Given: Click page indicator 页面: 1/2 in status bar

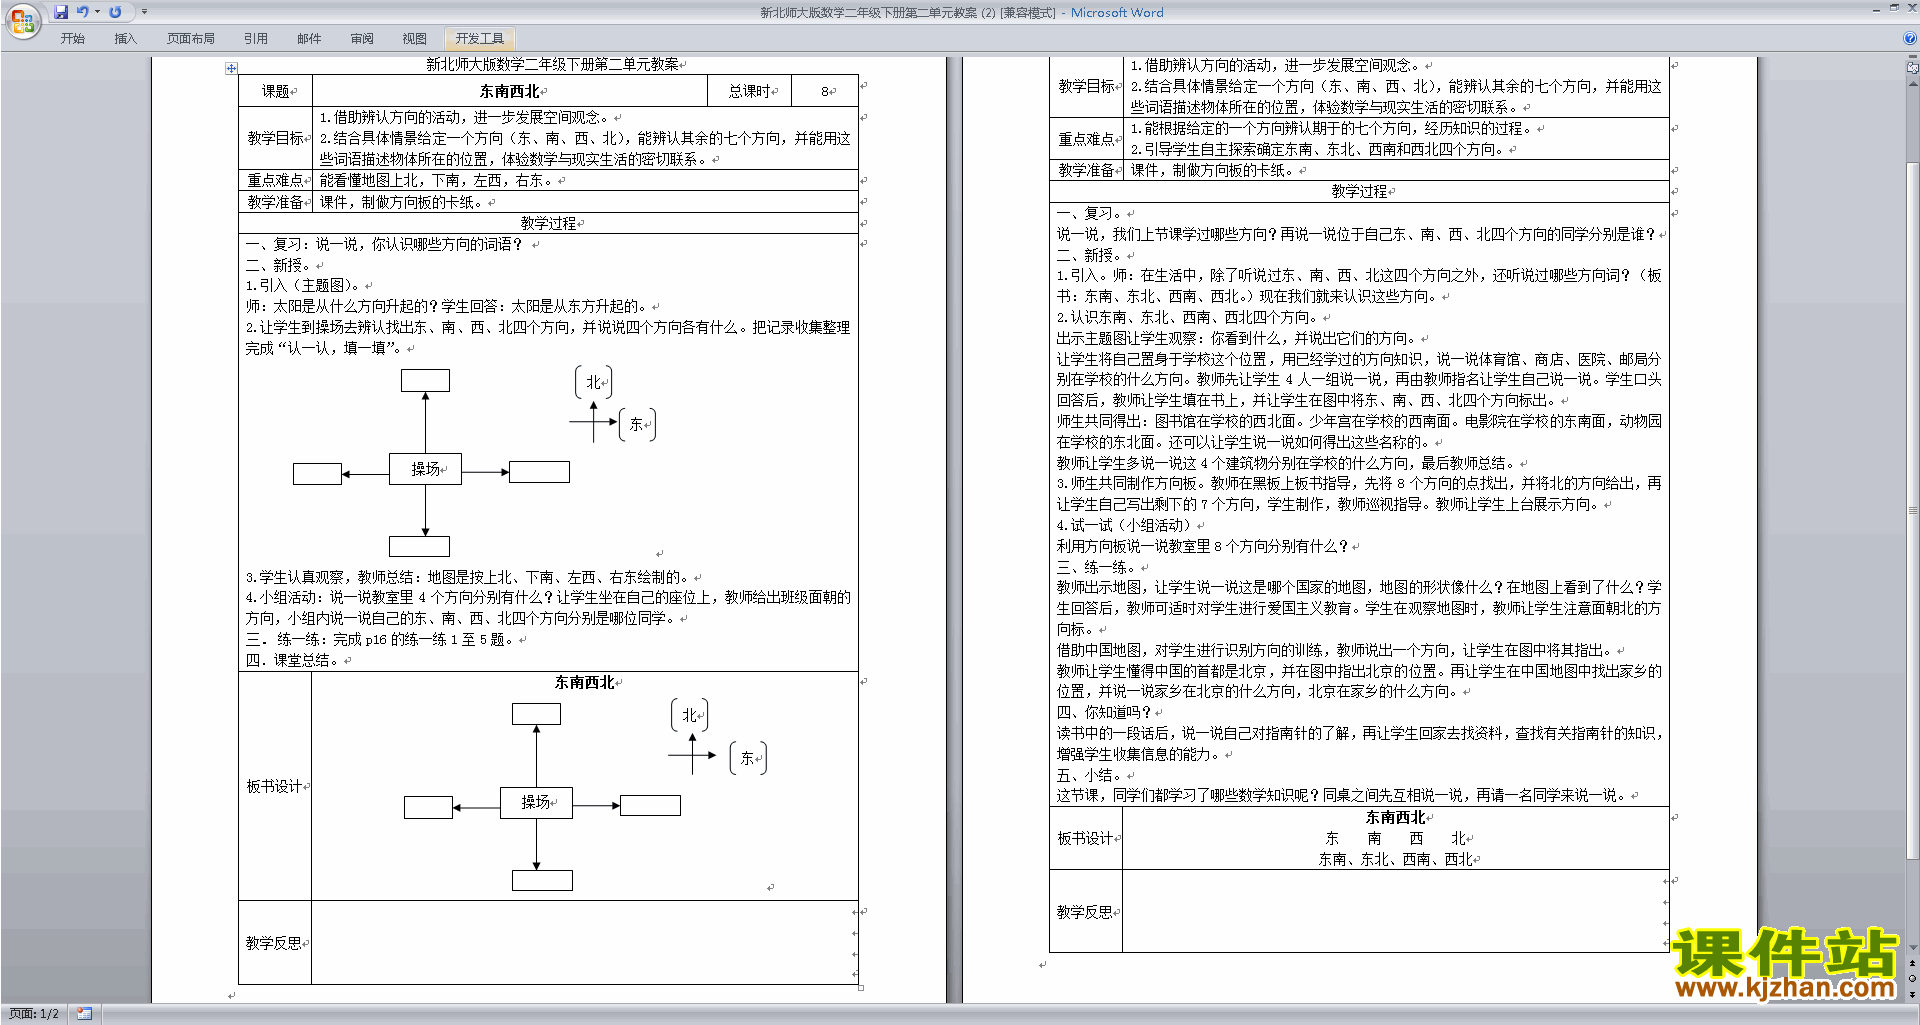Looking at the screenshot, I should (34, 1014).
